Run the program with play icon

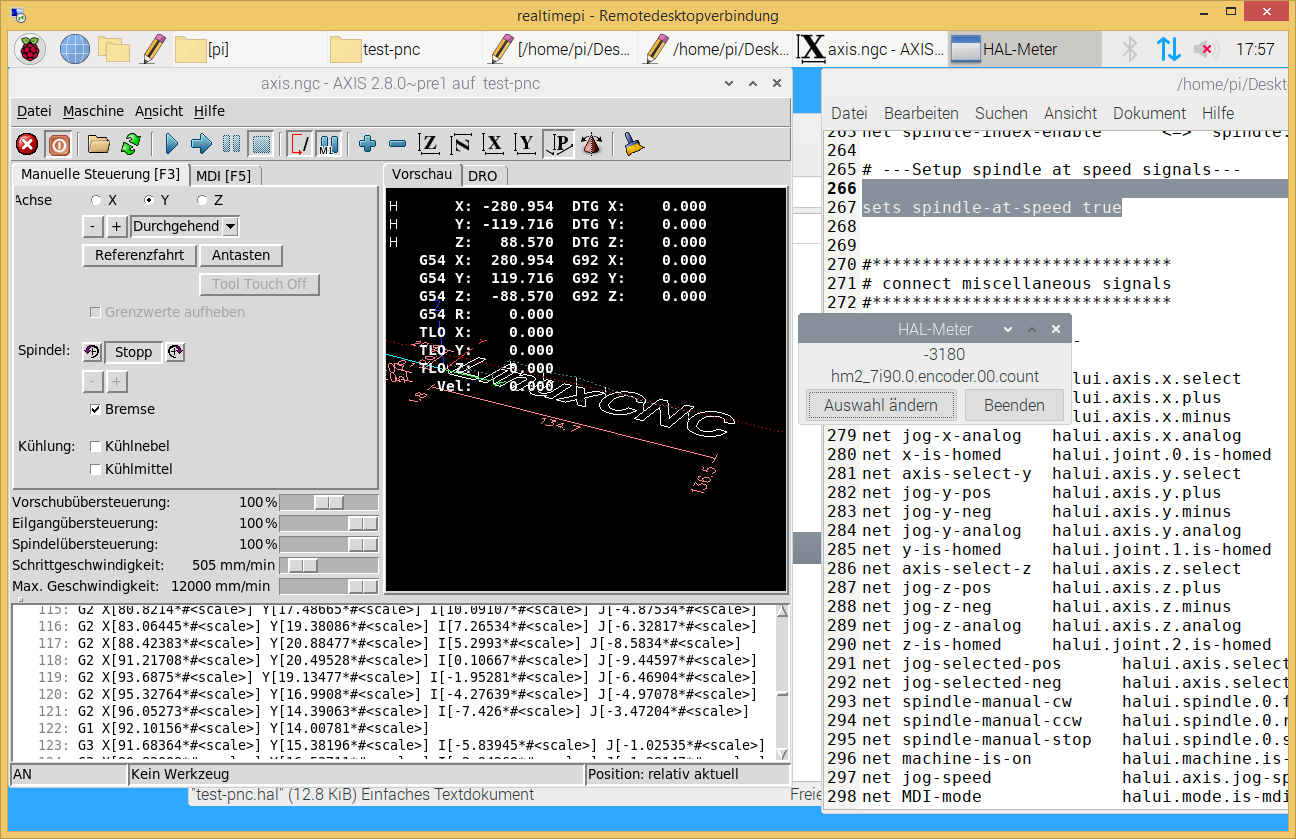click(x=171, y=144)
